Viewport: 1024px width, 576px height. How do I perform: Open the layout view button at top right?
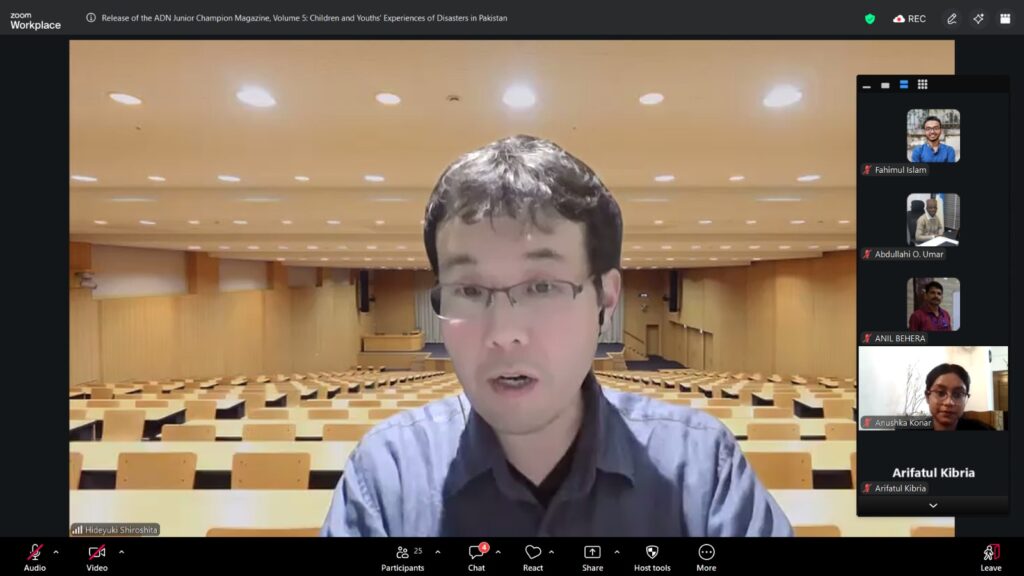tap(1005, 18)
